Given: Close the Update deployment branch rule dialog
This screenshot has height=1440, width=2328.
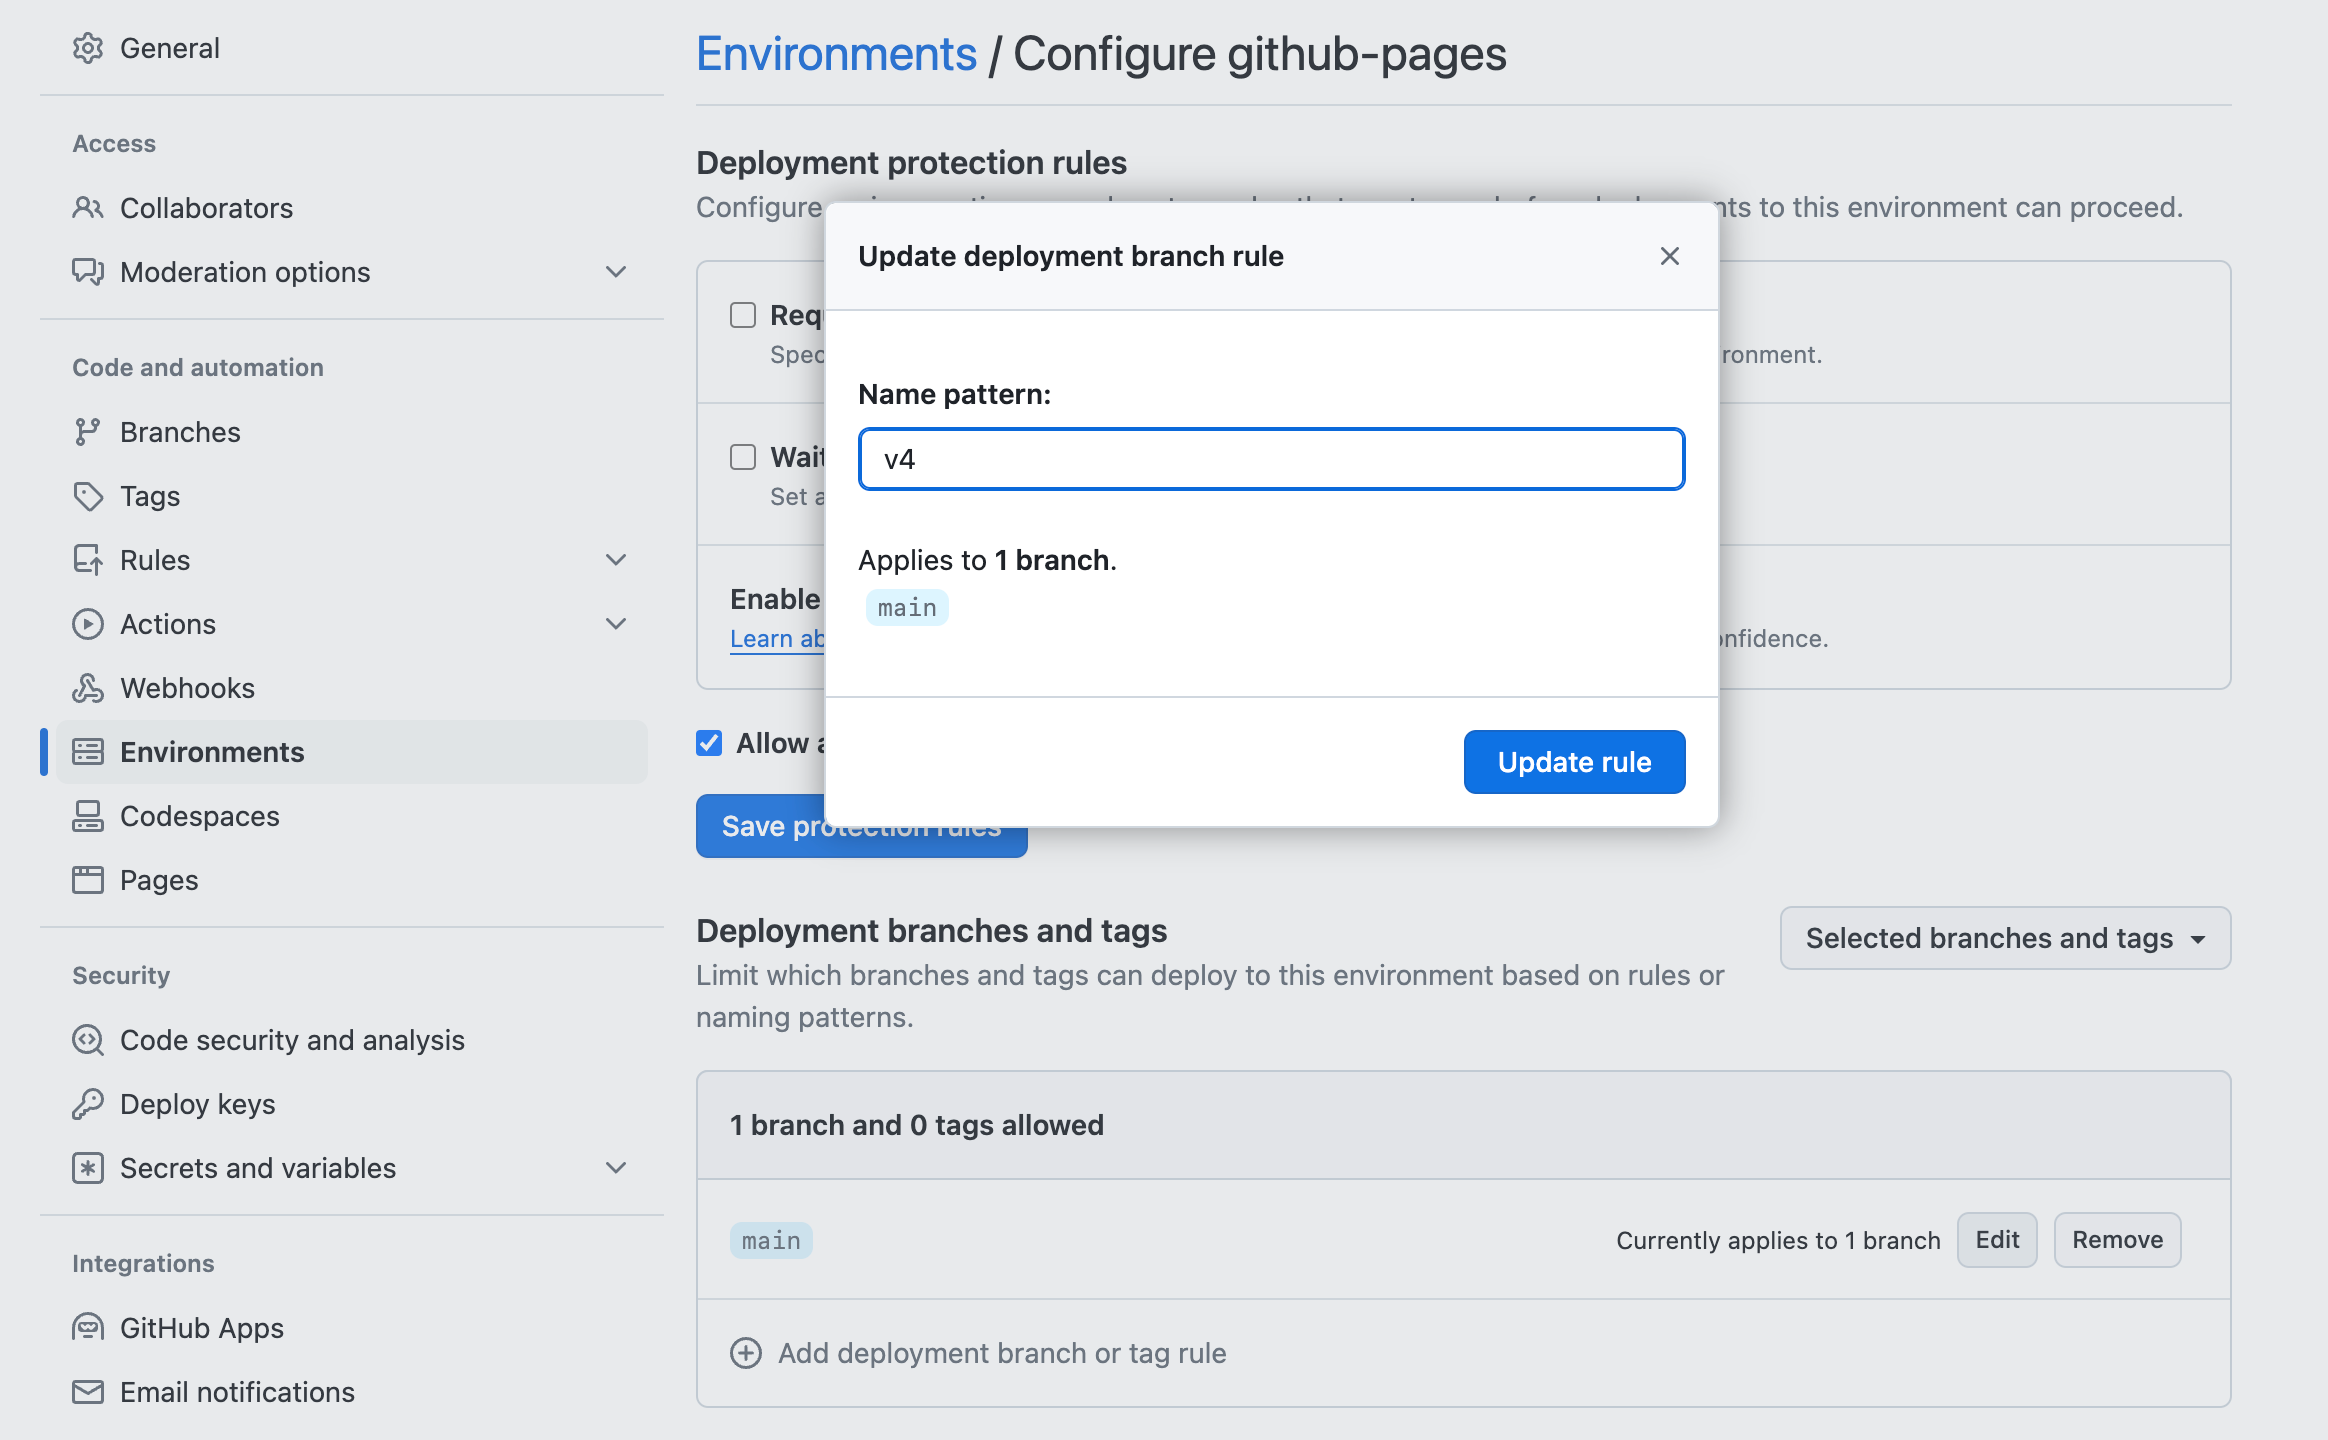Looking at the screenshot, I should pos(1669,256).
